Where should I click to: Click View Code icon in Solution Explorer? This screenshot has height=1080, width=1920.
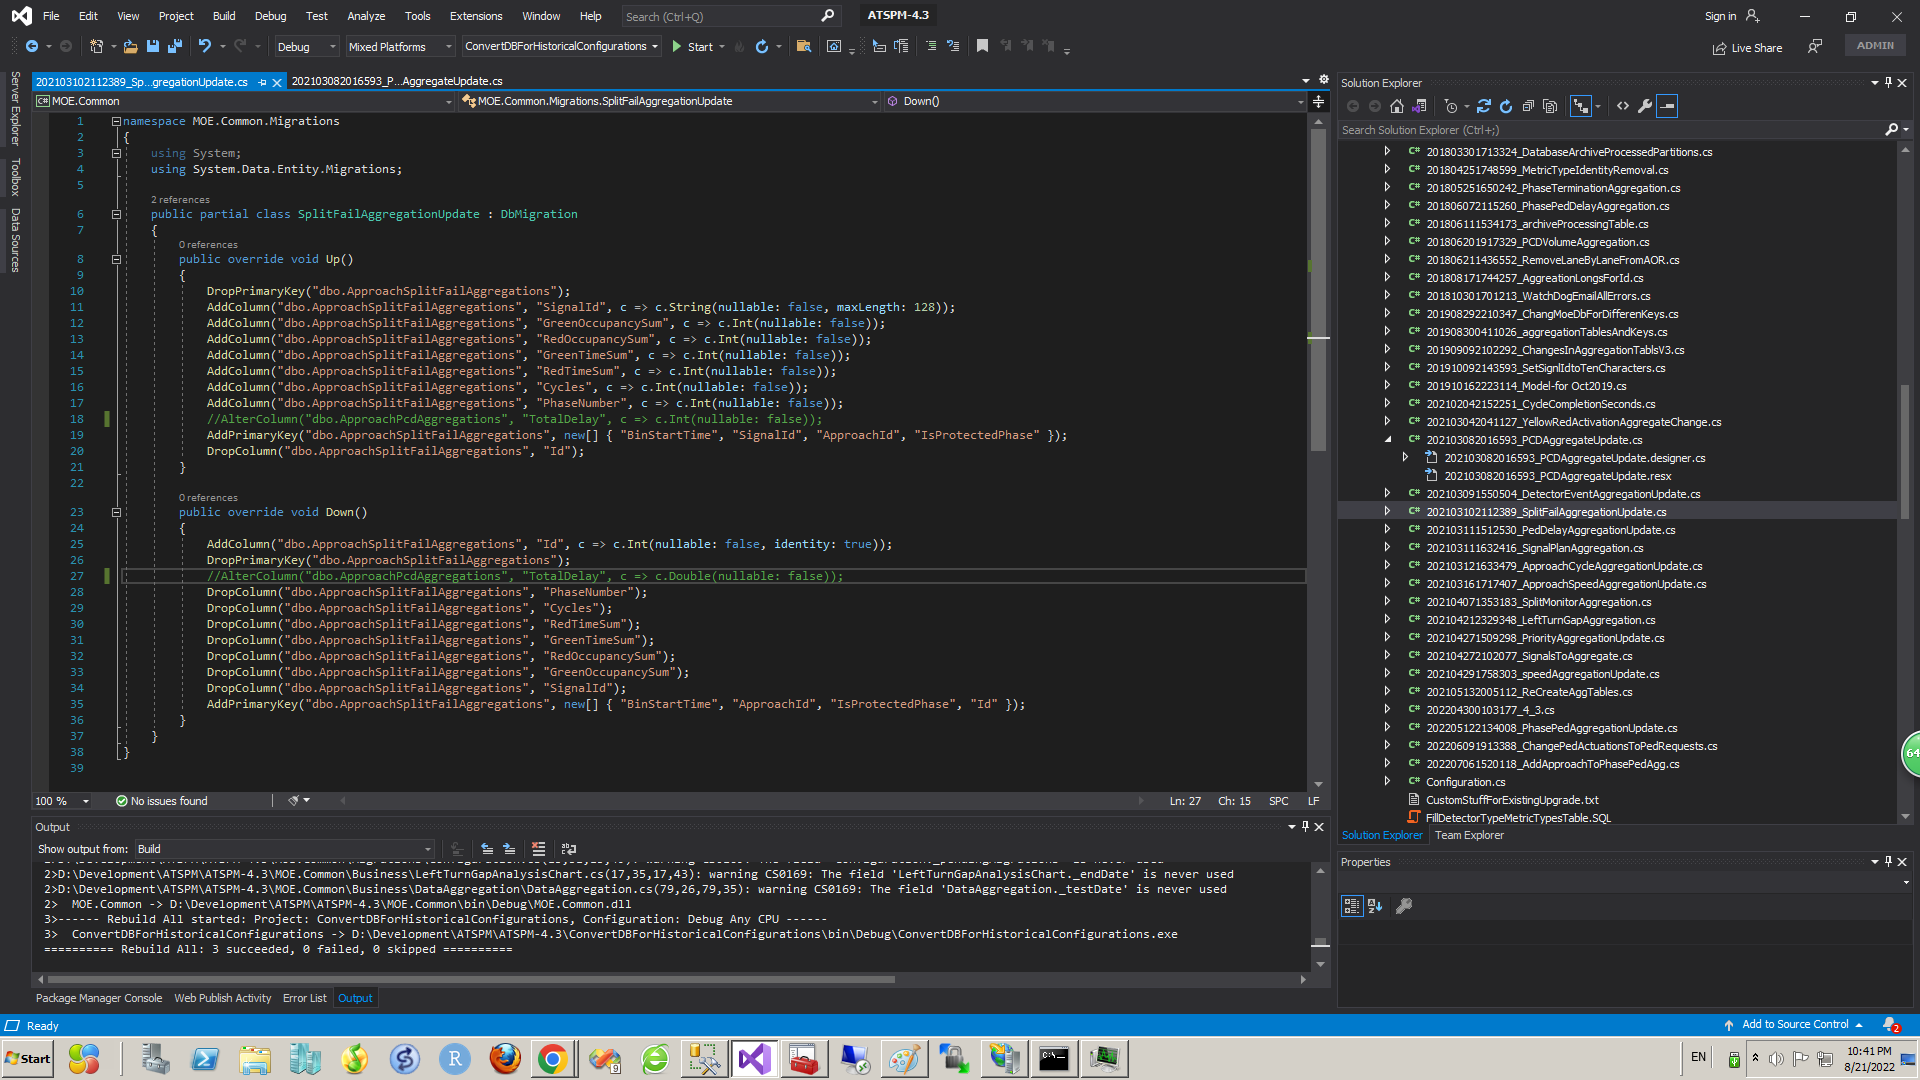[x=1623, y=106]
